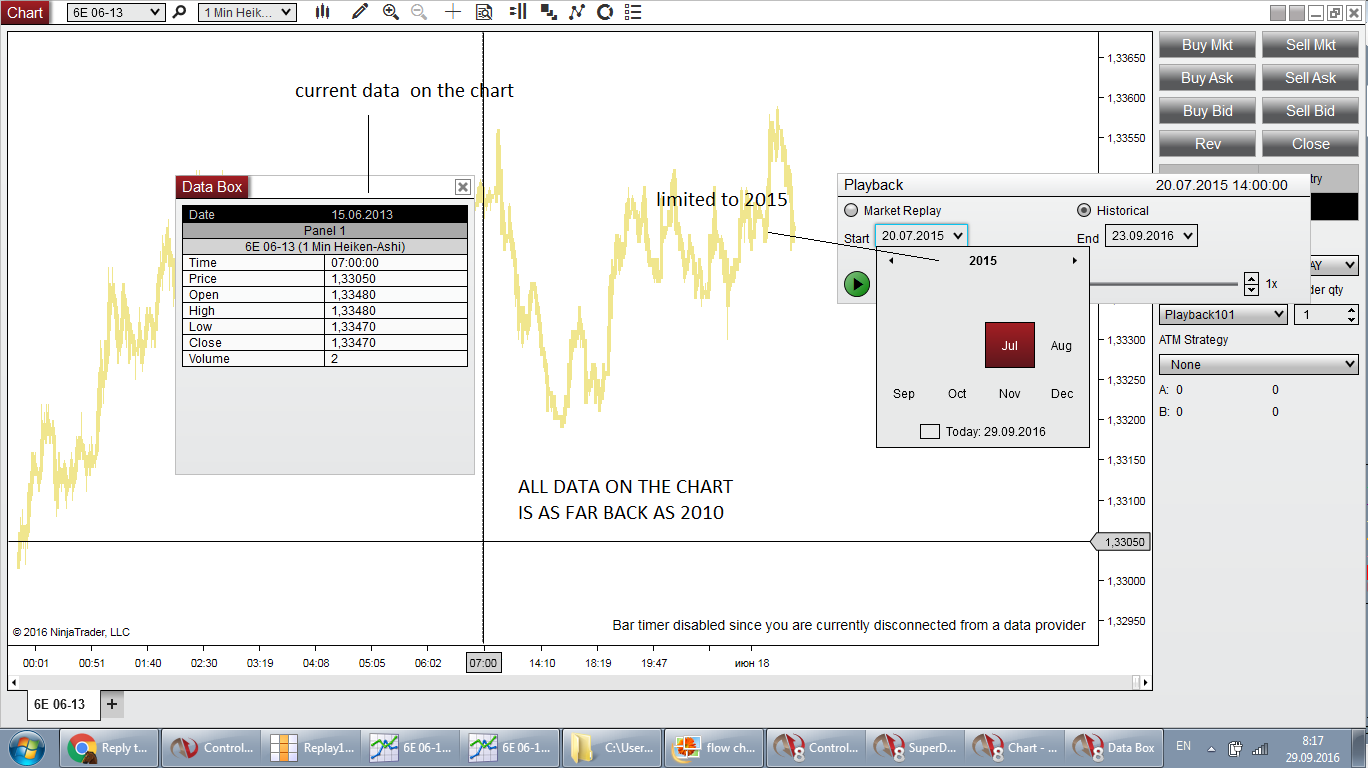Jump to Today: 29.09.2016 in calendar
This screenshot has width=1368, height=770.
(x=982, y=432)
